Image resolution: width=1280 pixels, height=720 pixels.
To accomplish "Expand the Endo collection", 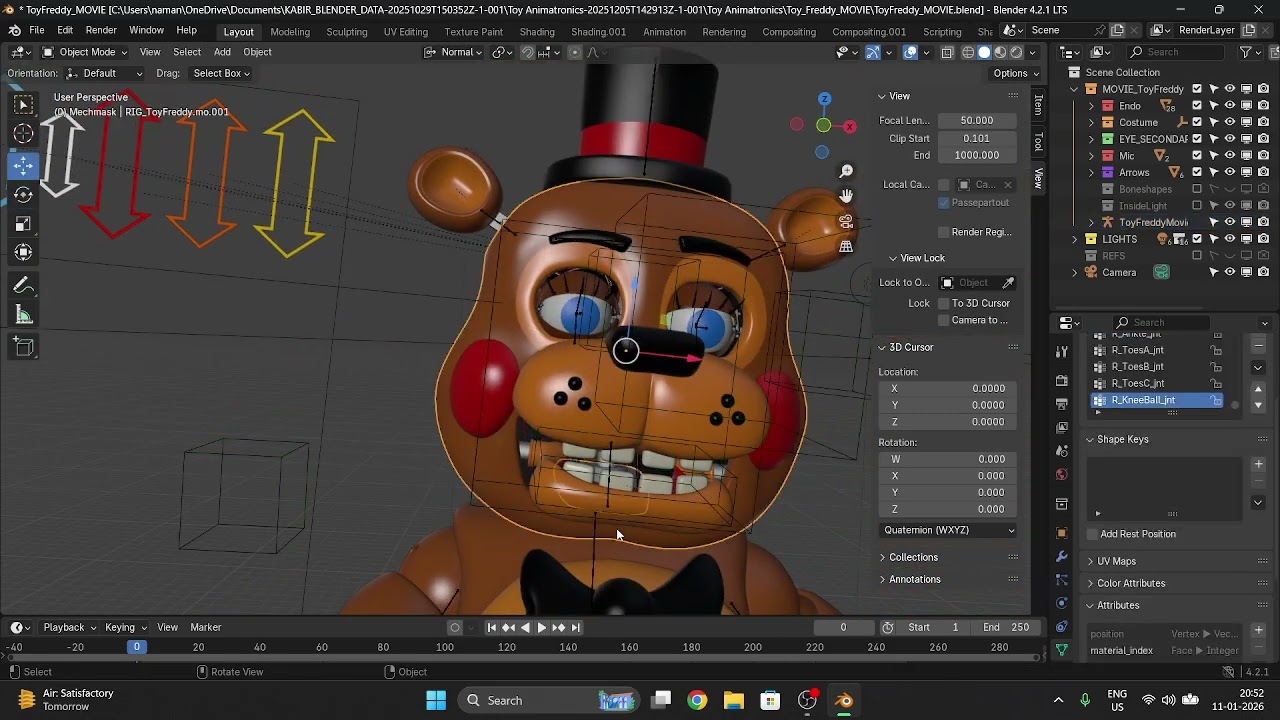I will 1091,105.
